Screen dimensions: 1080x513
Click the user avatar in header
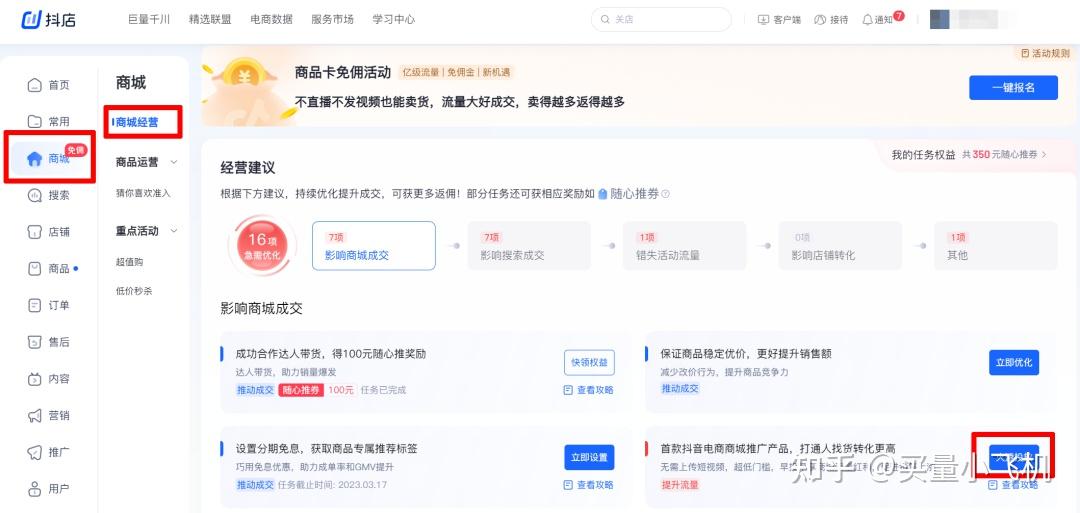940,19
